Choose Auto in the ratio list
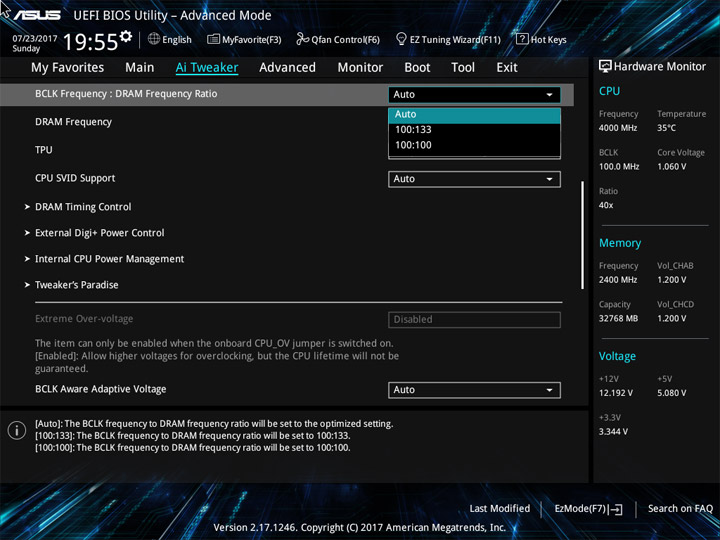 tap(474, 114)
